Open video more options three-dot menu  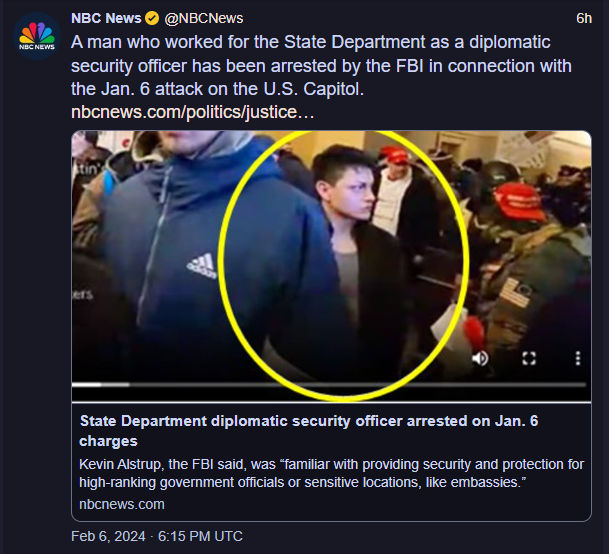coord(577,357)
